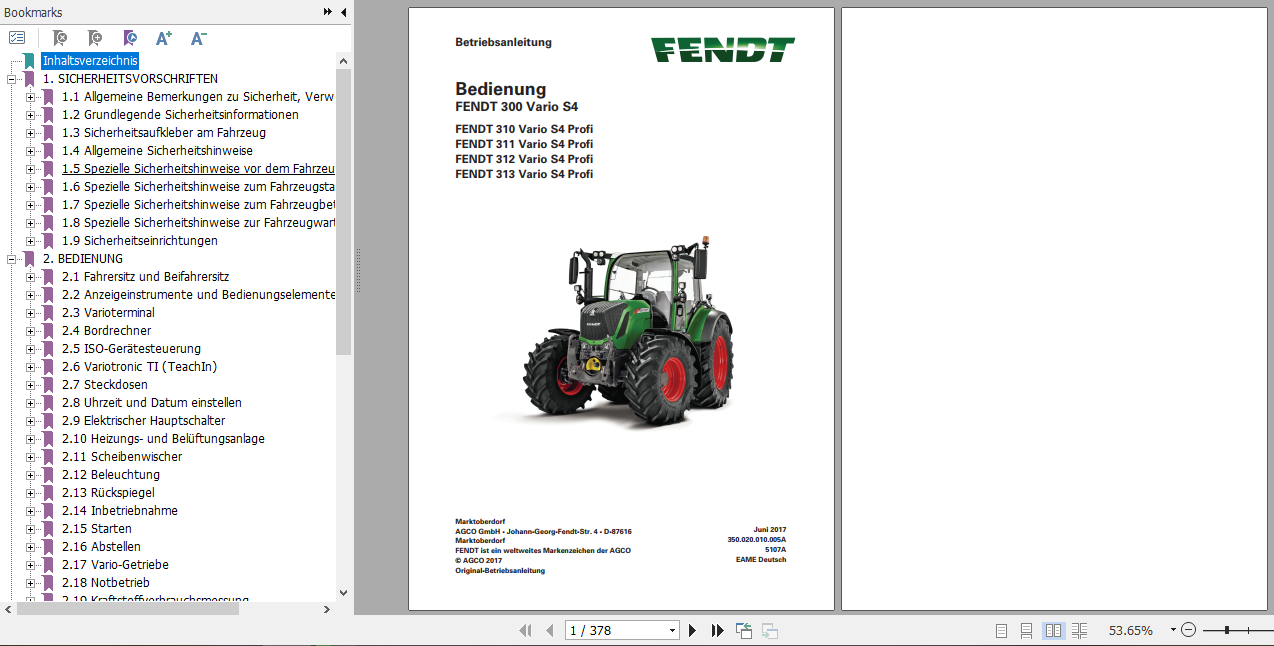The width and height of the screenshot is (1274, 646).
Task: Open bookmark 2.4 Bordrechner
Action: click(106, 331)
